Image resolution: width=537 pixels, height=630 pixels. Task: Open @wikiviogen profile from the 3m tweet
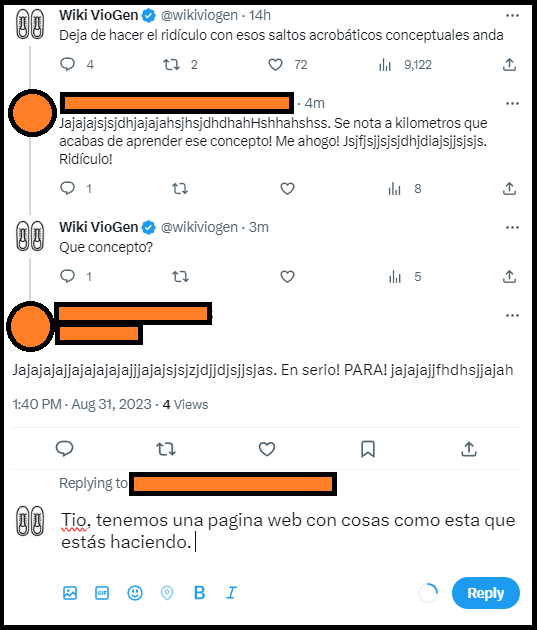[199, 227]
